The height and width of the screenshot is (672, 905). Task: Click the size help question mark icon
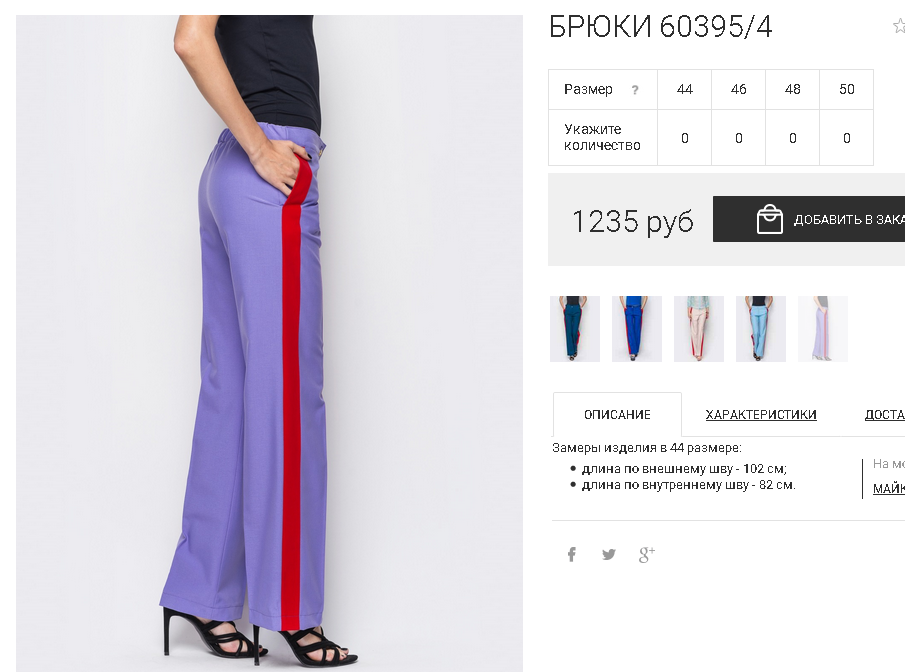pos(635,90)
